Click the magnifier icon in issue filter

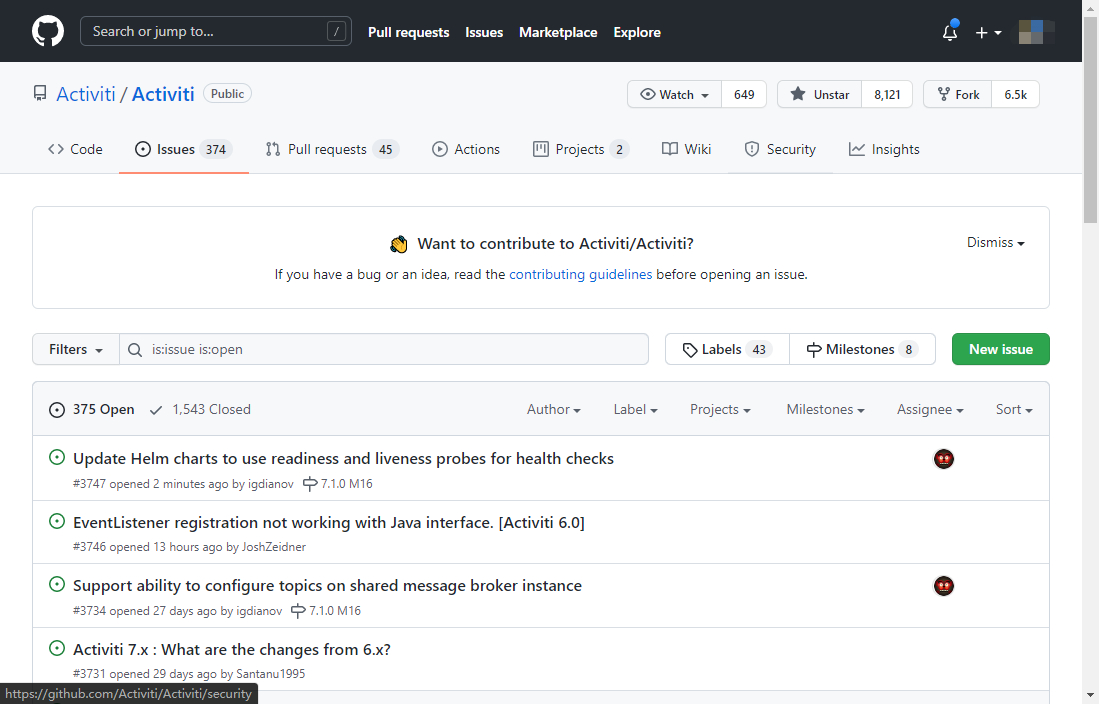[x=135, y=349]
